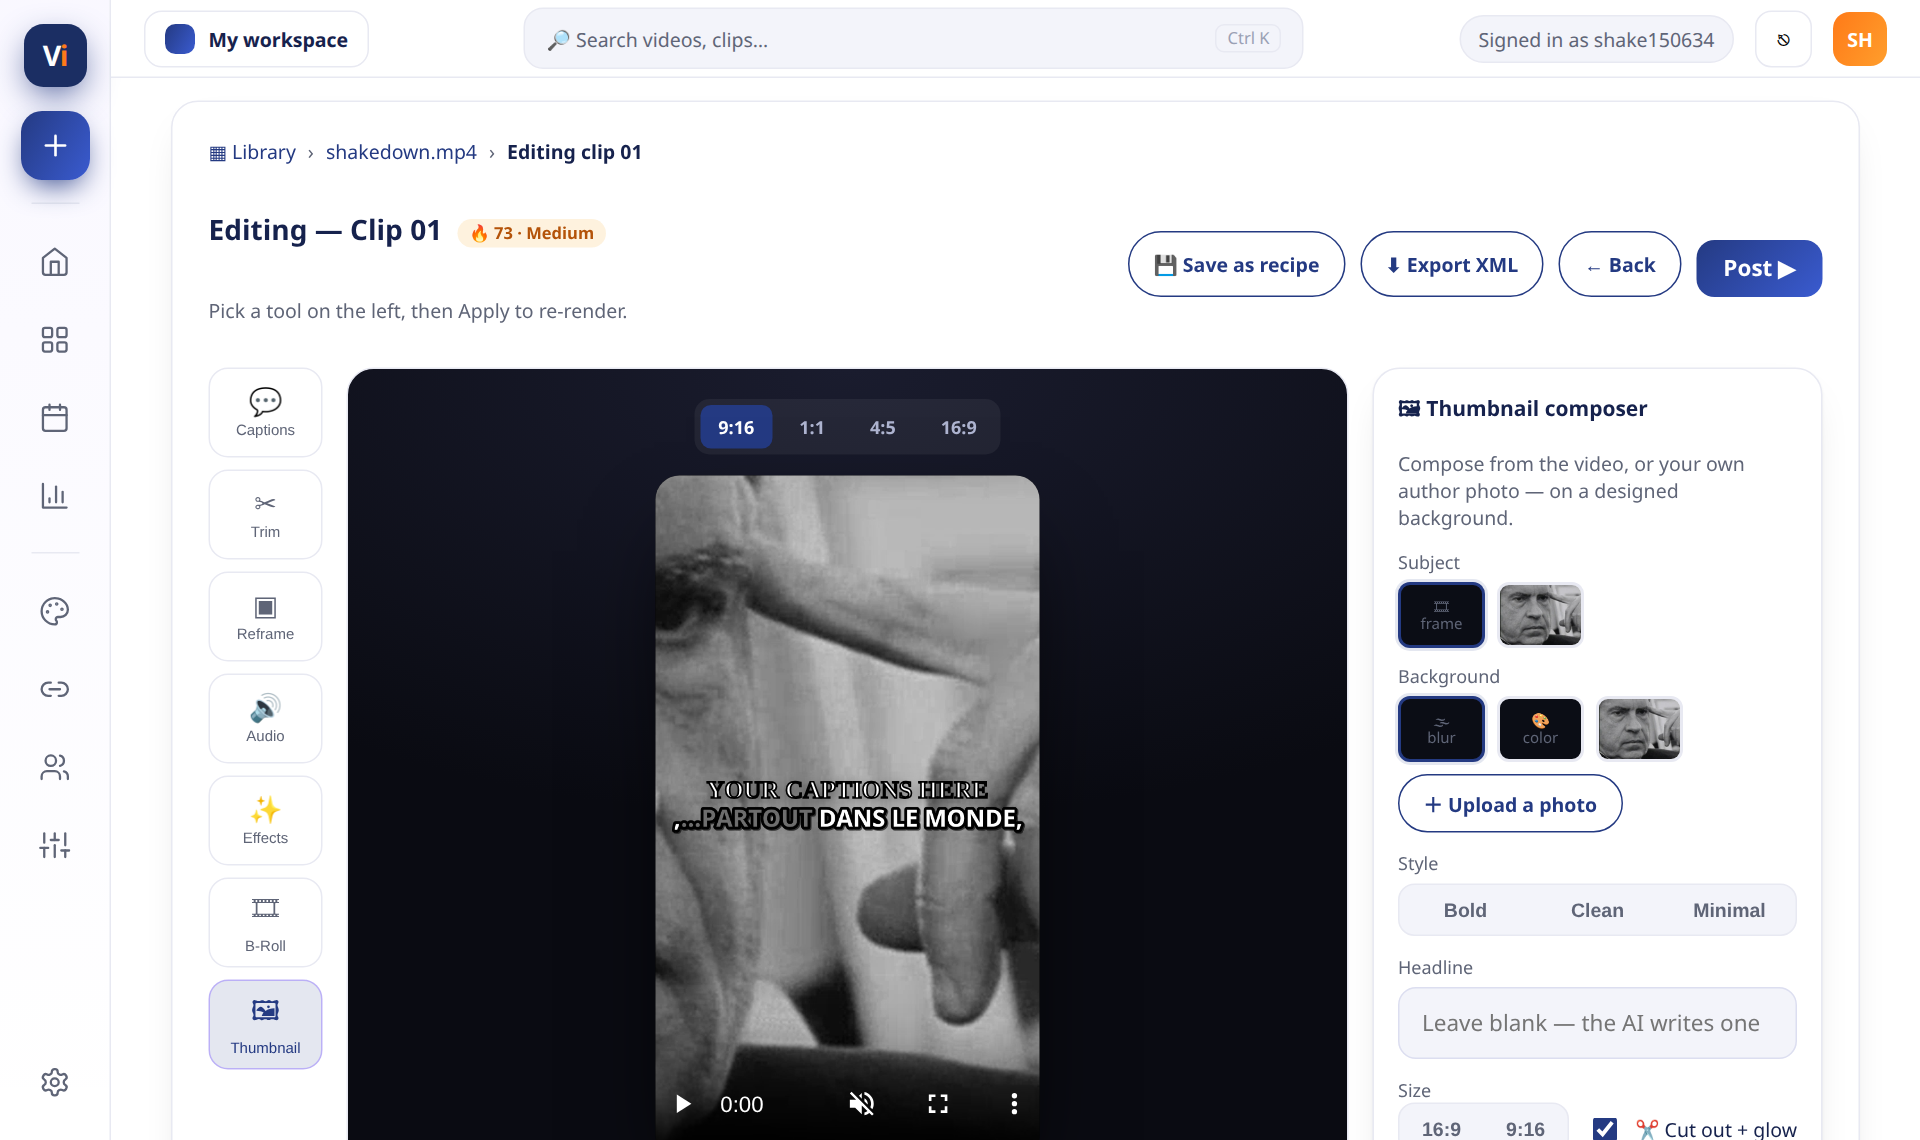Open the analytics bar chart icon
Image resolution: width=1920 pixels, height=1140 pixels.
[55, 496]
